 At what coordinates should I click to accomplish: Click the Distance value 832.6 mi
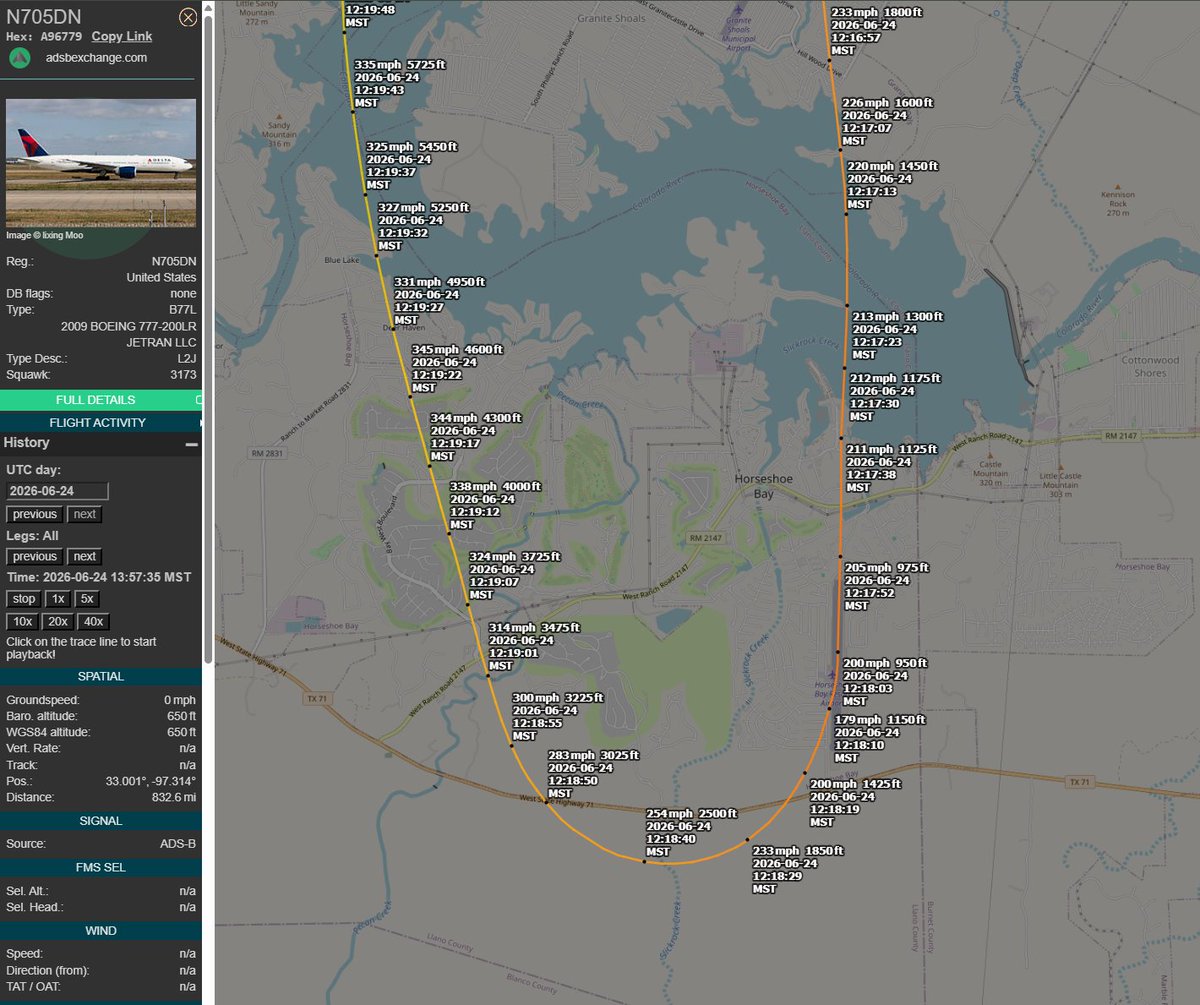(x=173, y=797)
